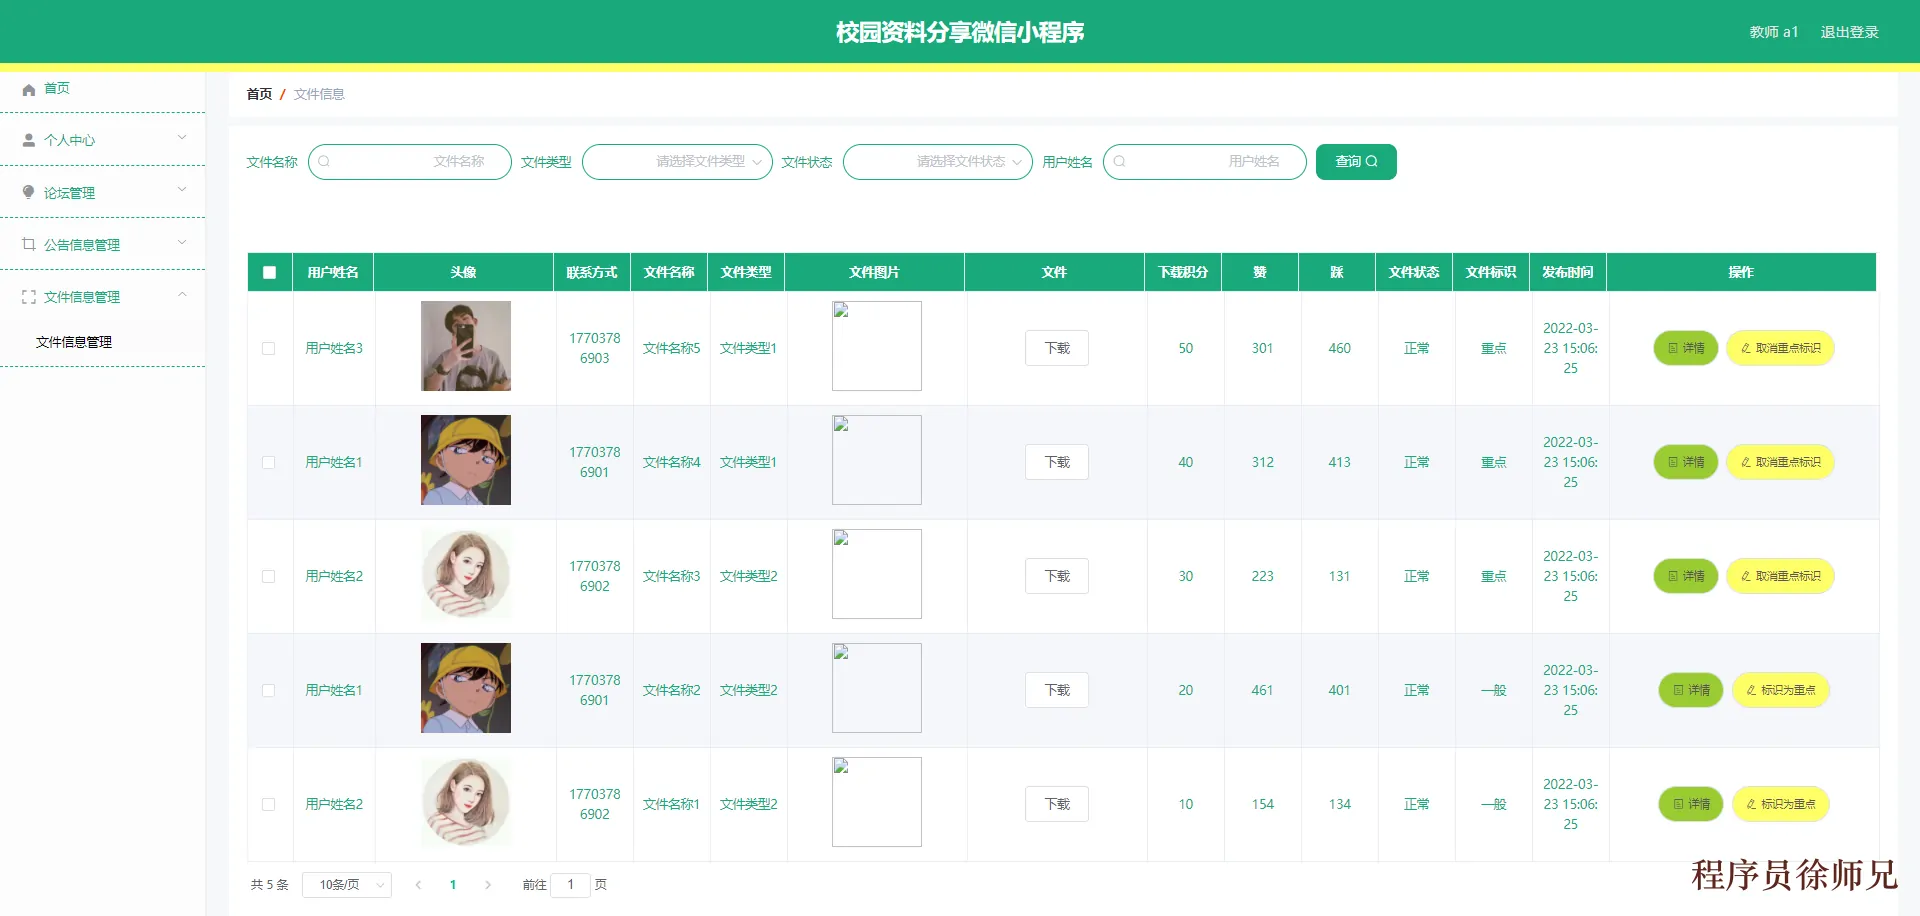Click 下载 for row 文件名称4
The width and height of the screenshot is (1920, 916).
tap(1057, 462)
